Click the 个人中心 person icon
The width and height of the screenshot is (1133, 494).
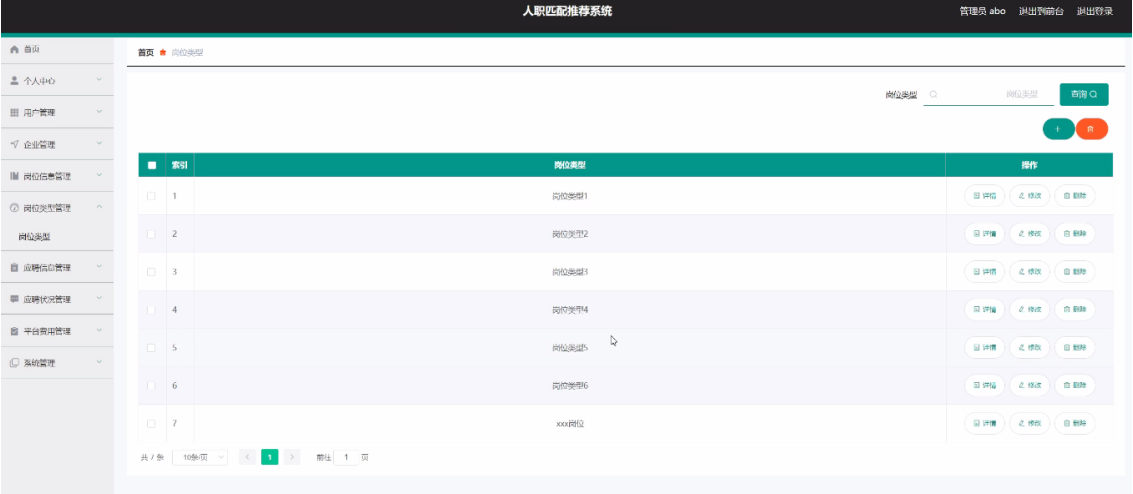pos(14,81)
